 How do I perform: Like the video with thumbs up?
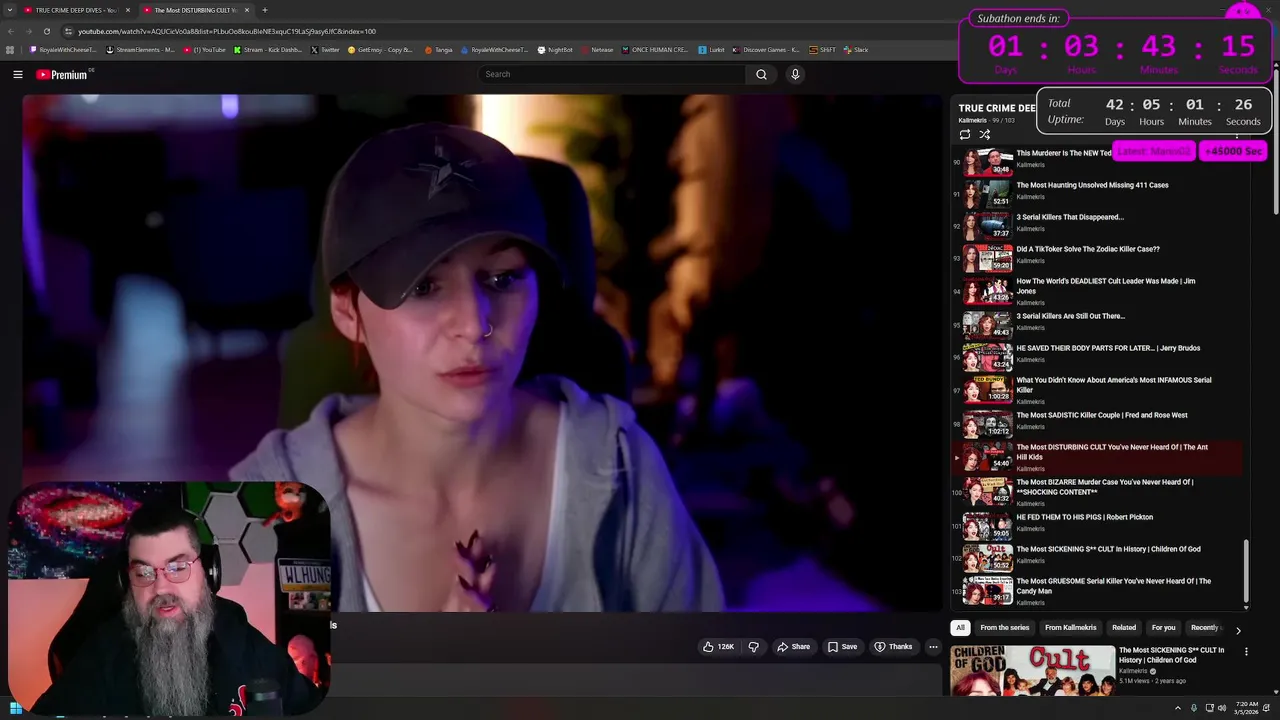coord(719,647)
